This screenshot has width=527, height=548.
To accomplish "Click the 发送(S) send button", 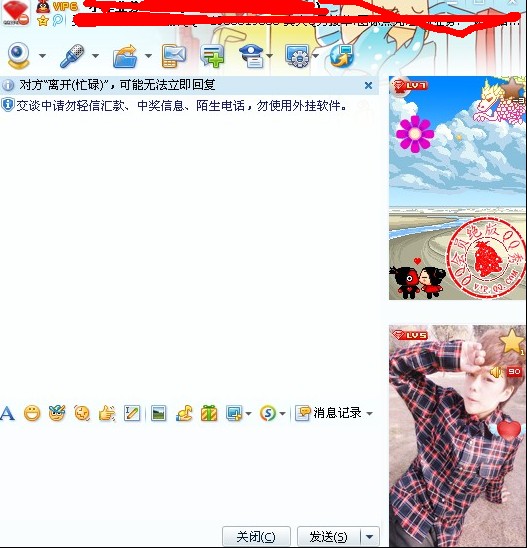I will point(328,536).
